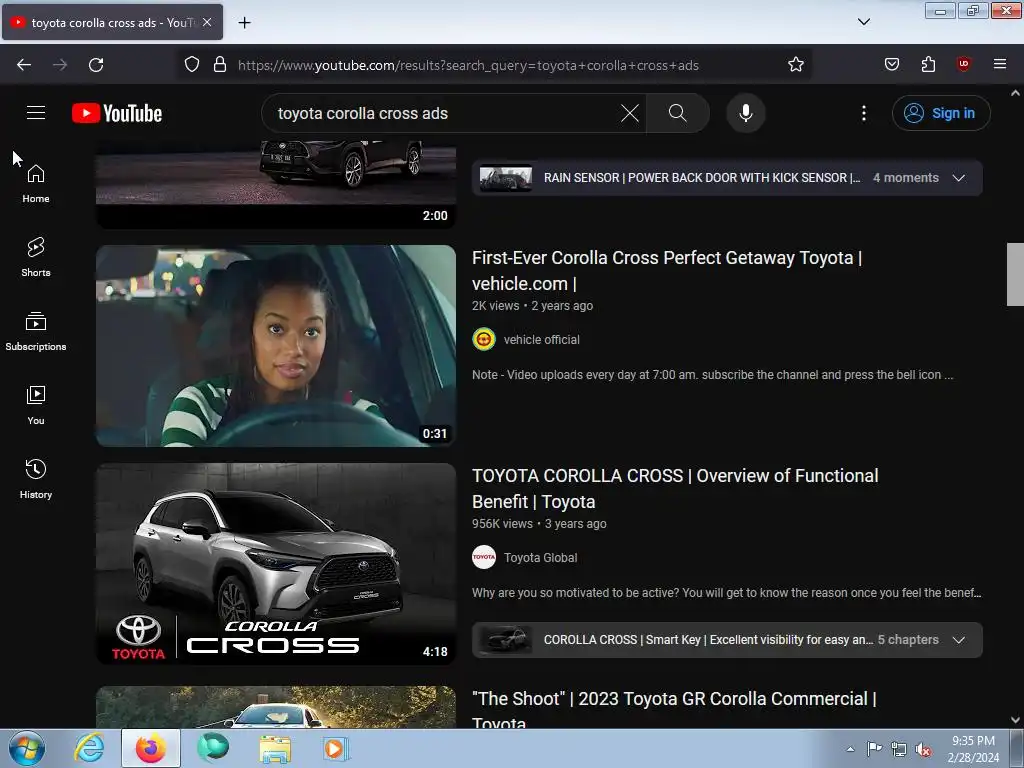Image resolution: width=1024 pixels, height=768 pixels.
Task: List all tabs dropdown arrow
Action: coord(863,22)
